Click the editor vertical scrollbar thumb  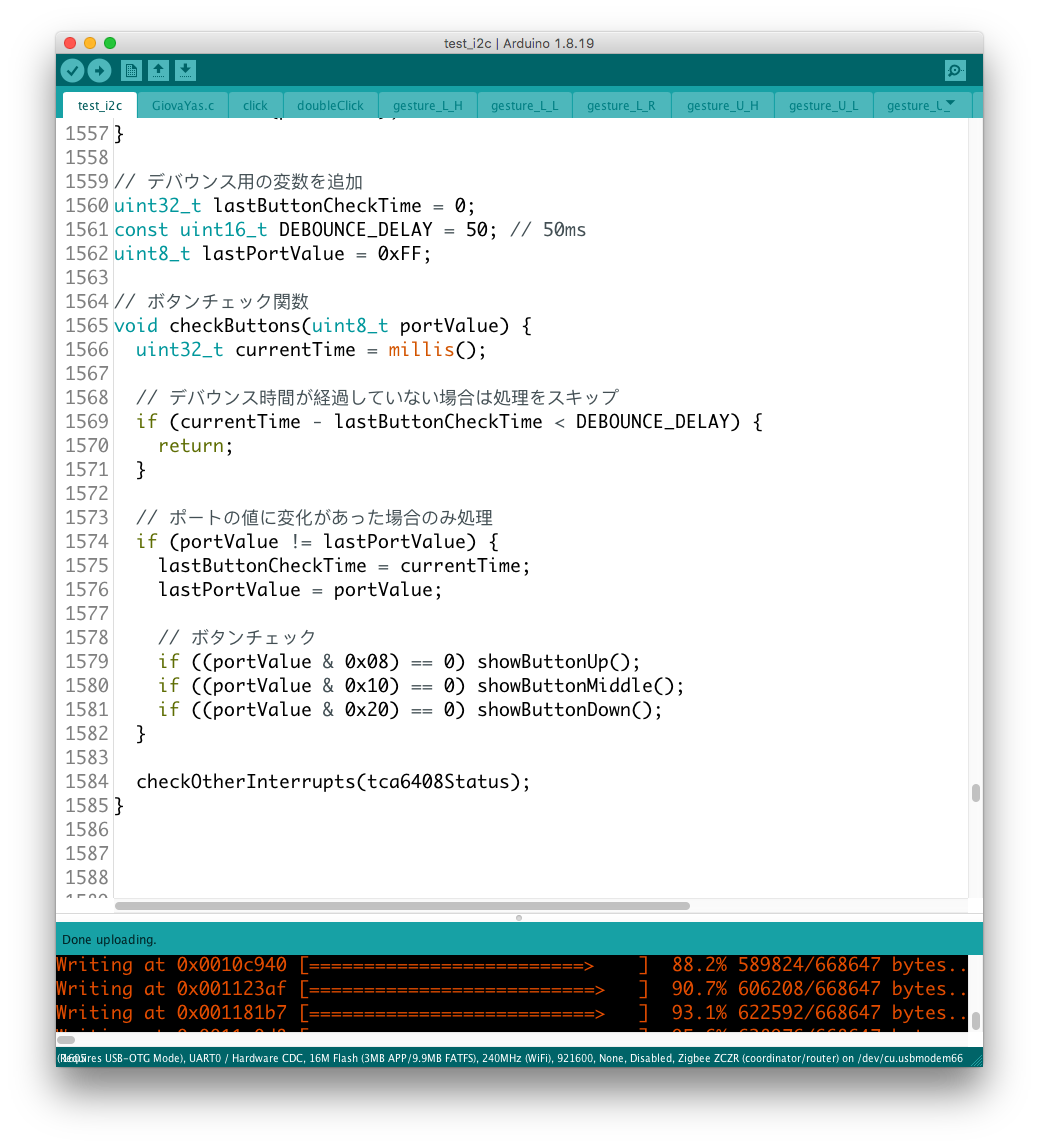[x=975, y=793]
